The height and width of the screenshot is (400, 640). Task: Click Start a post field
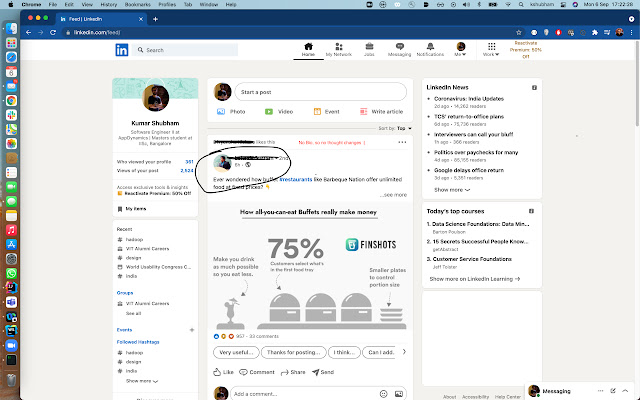coord(320,92)
